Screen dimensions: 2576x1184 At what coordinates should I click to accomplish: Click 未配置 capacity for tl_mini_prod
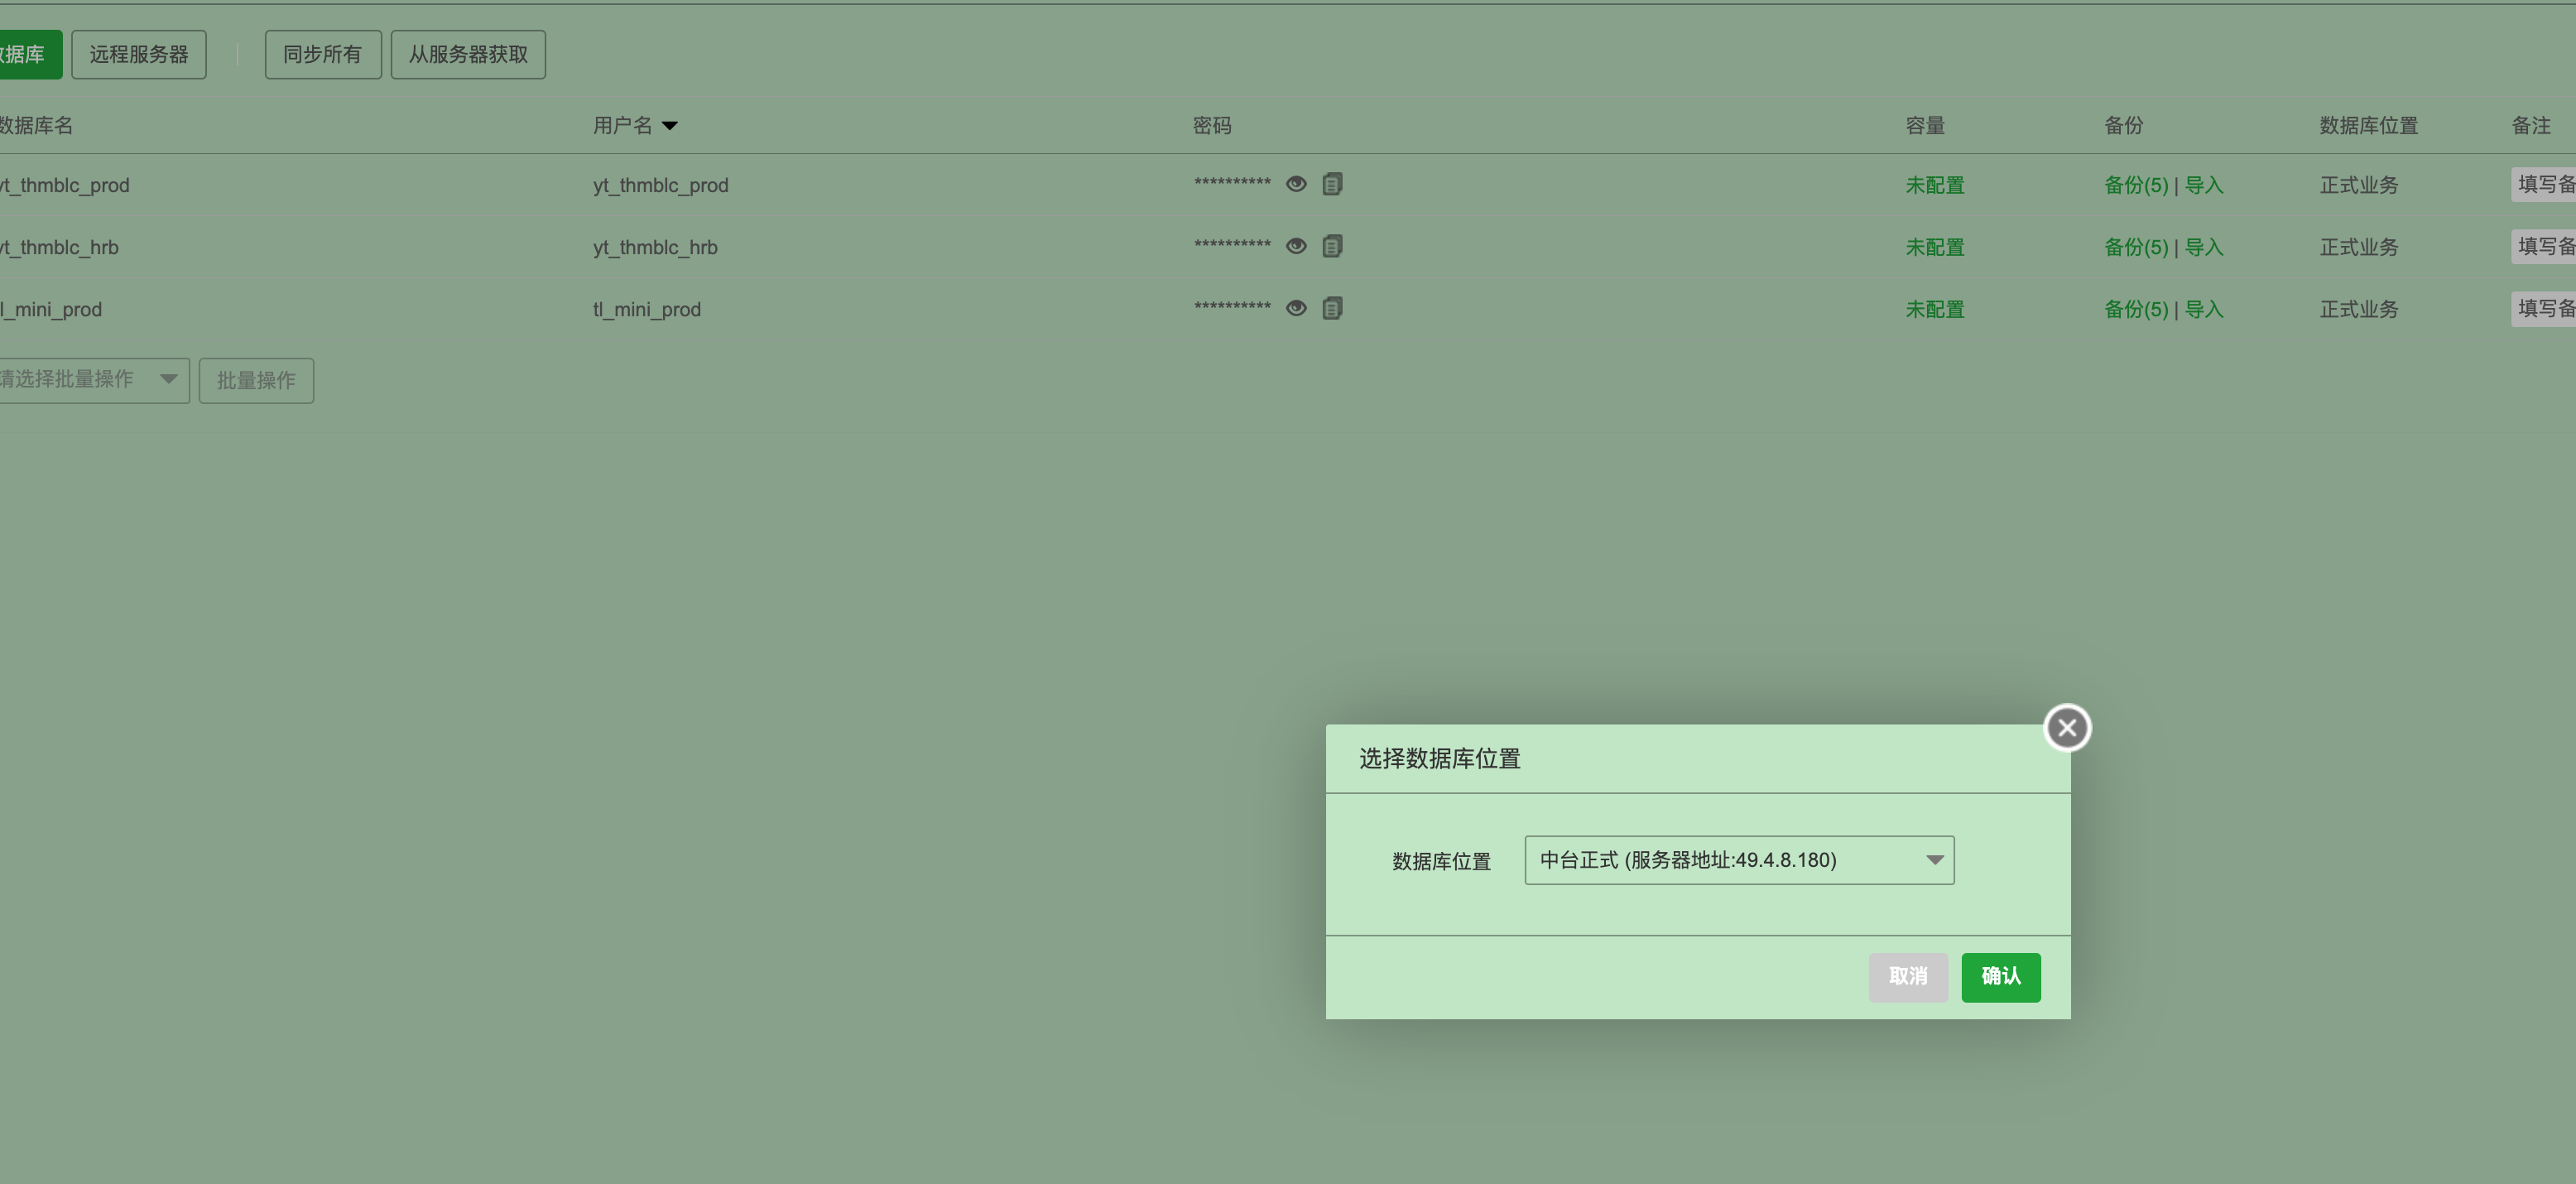pyautogui.click(x=1935, y=309)
